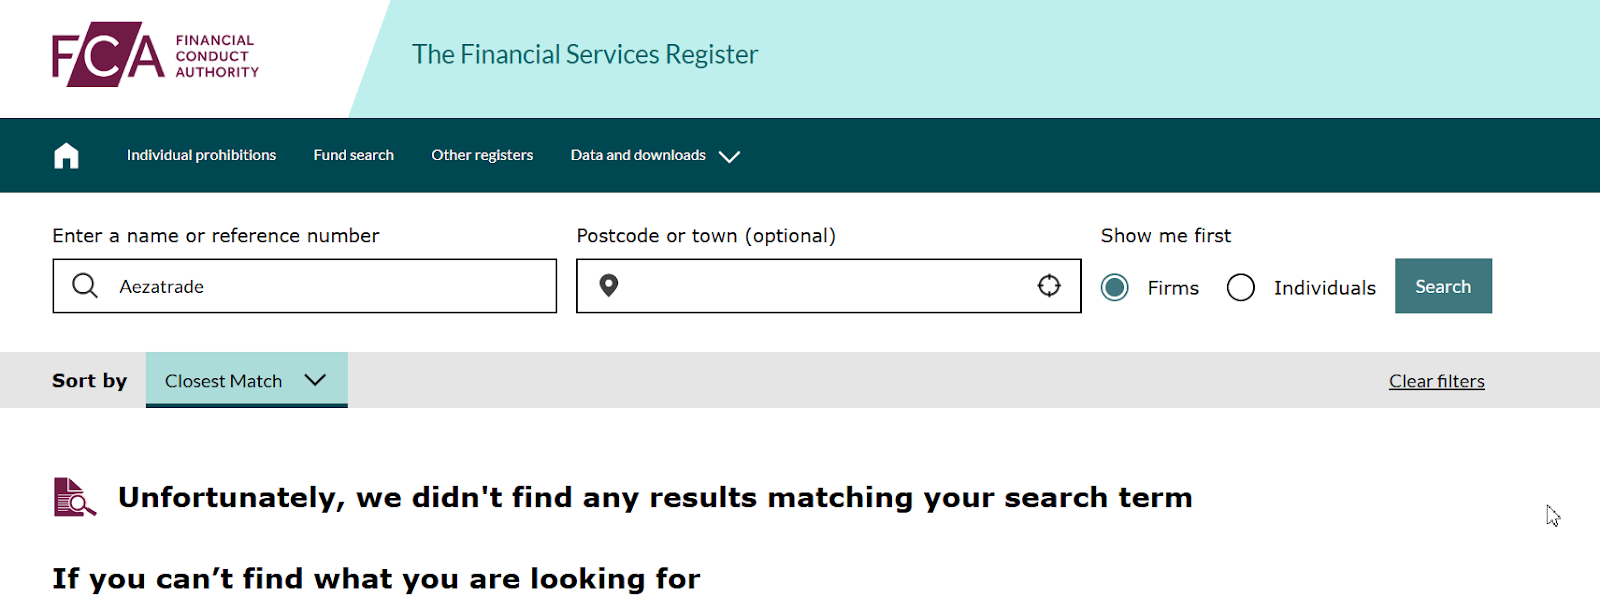The height and width of the screenshot is (613, 1600).
Task: Go to Other registers
Action: point(482,155)
